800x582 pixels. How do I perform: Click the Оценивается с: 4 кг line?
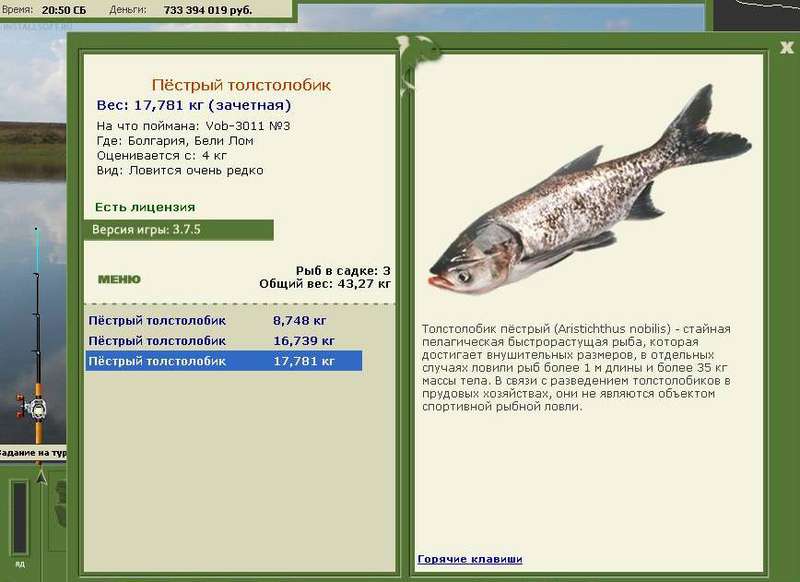coord(162,156)
